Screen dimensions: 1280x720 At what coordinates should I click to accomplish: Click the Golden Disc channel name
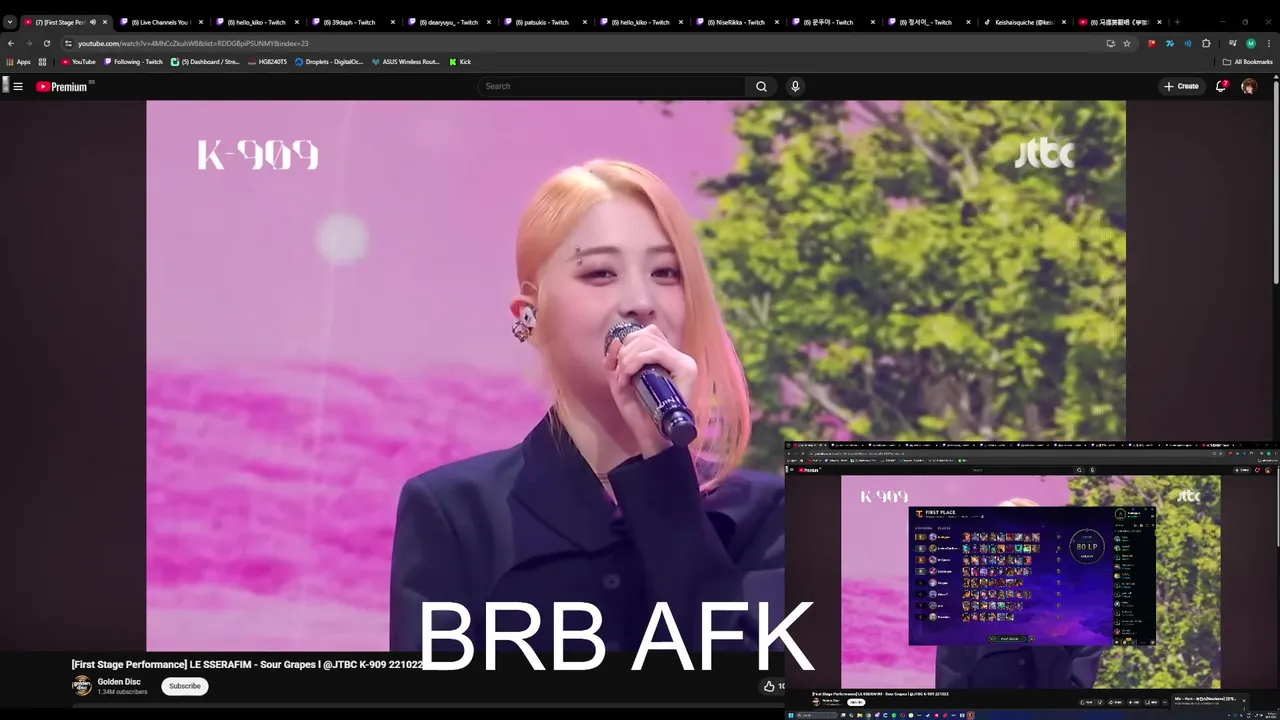click(119, 682)
